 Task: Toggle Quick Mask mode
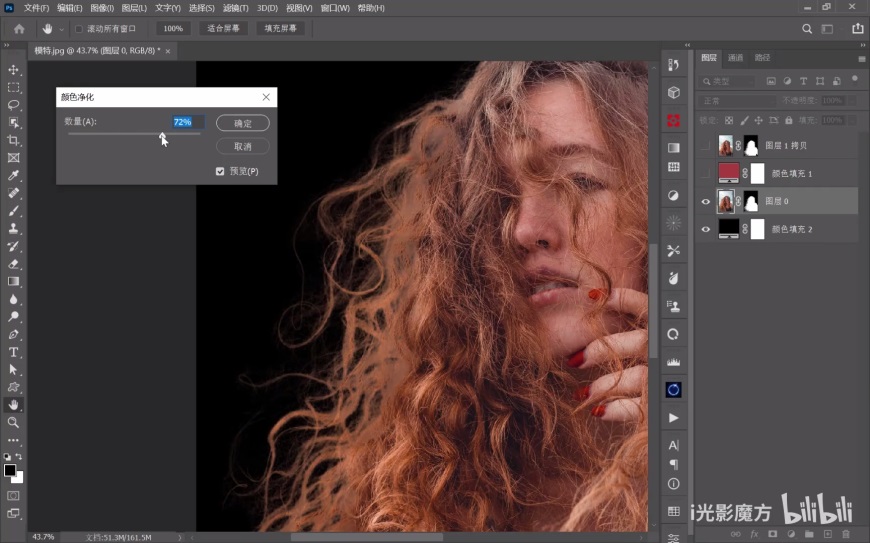coord(13,495)
